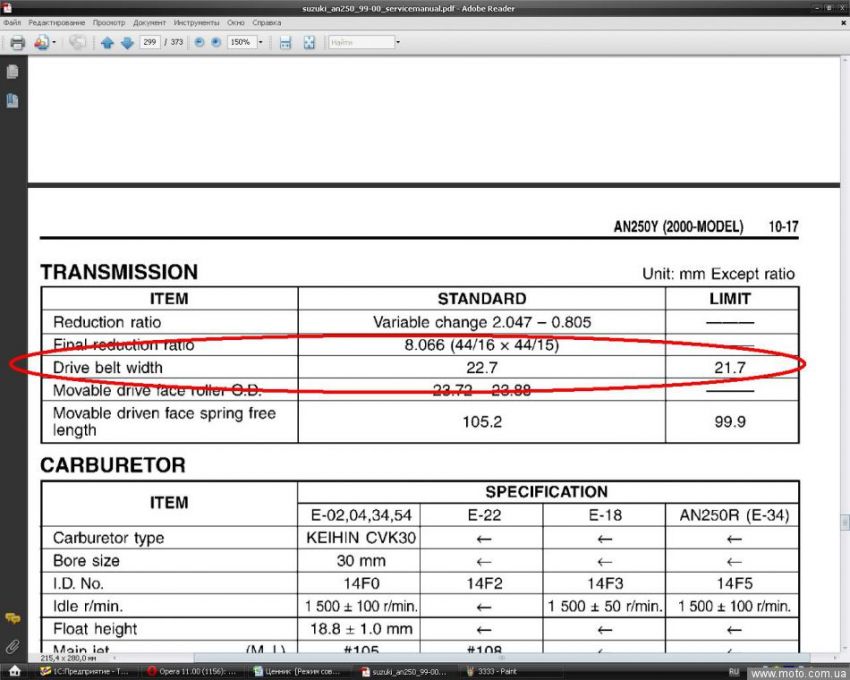Open the Инструменты menu
Viewport: 850px width, 680px height.
[196, 23]
